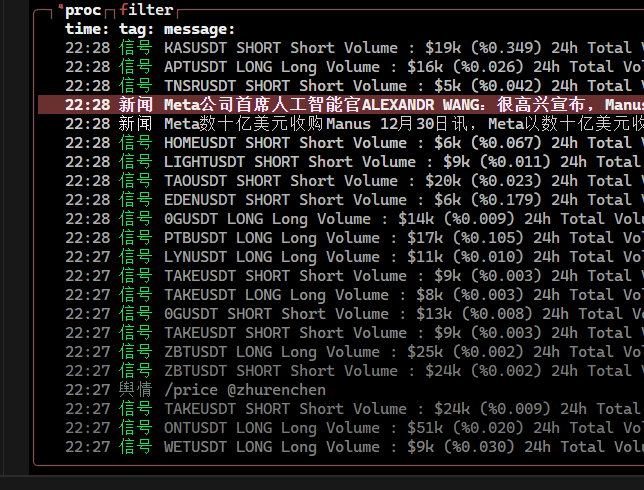
Task: Select the TNSRUSDT SHORT $5k row
Action: (x=341, y=86)
